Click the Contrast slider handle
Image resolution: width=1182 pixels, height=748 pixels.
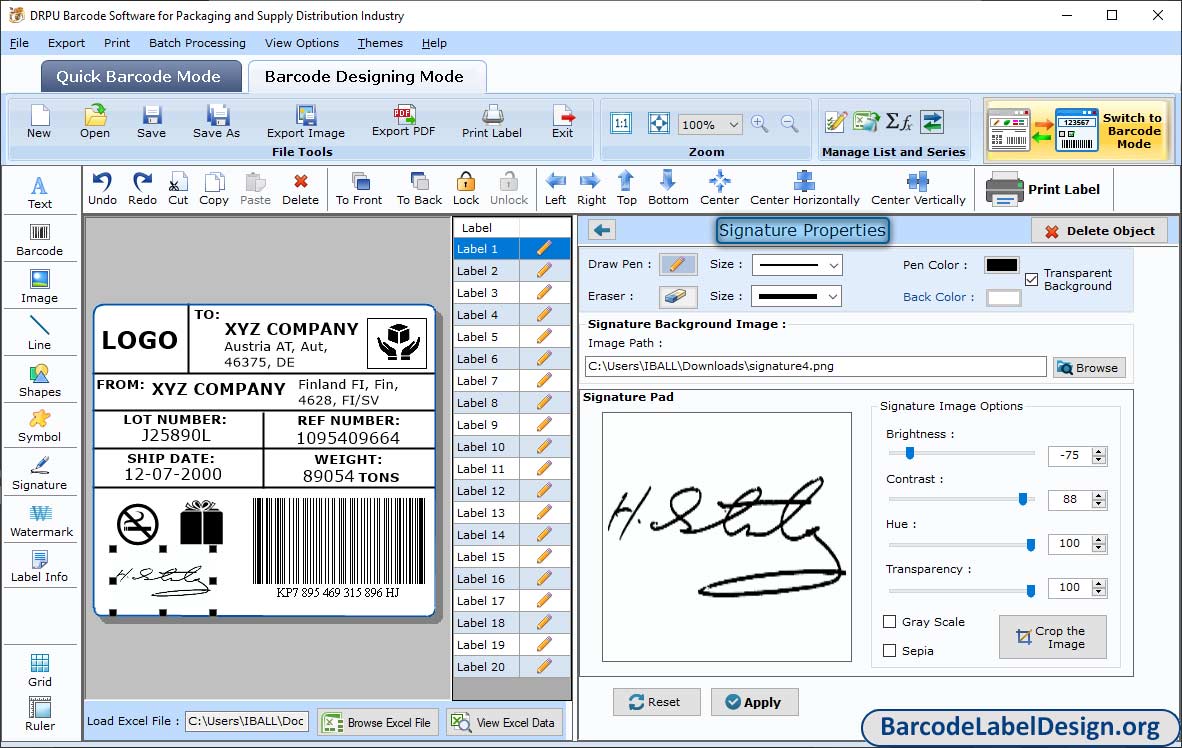tap(1023, 498)
